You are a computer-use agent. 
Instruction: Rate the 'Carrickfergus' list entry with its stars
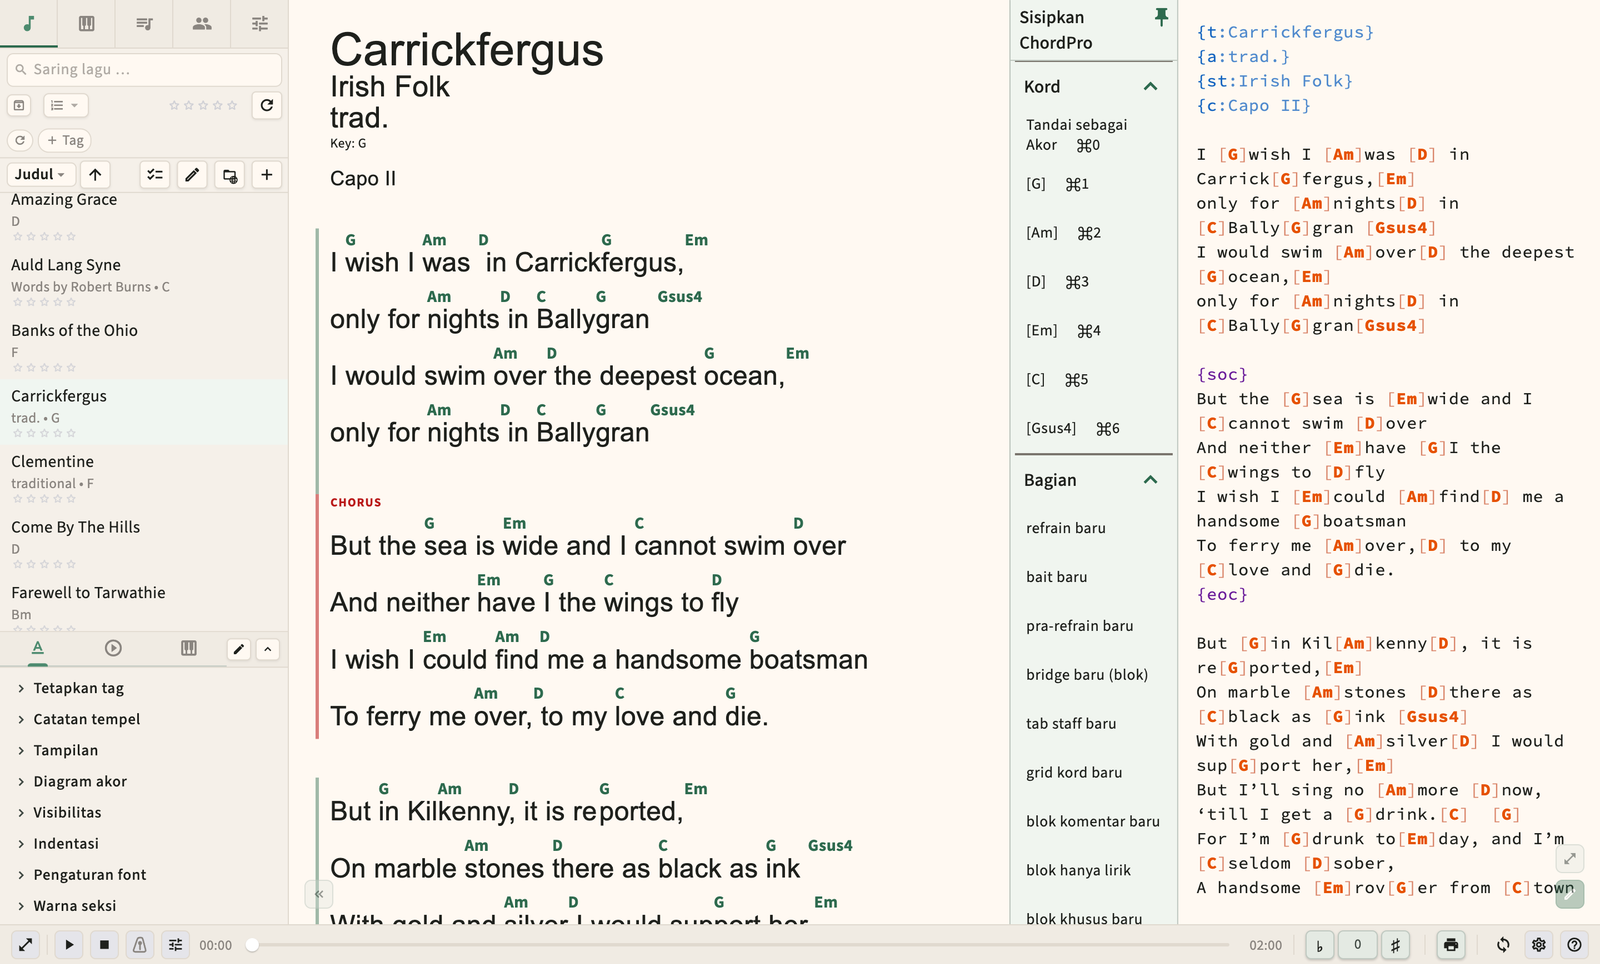(x=44, y=433)
